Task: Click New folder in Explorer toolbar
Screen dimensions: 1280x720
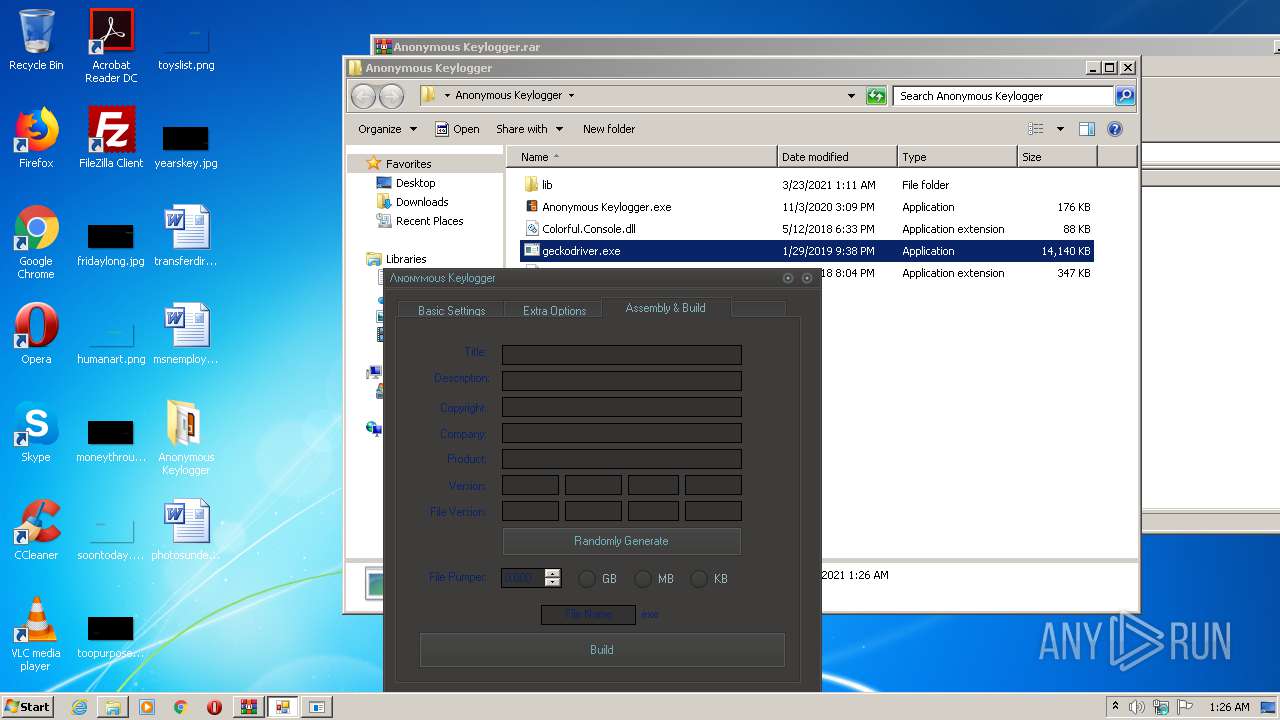Action: (x=609, y=129)
